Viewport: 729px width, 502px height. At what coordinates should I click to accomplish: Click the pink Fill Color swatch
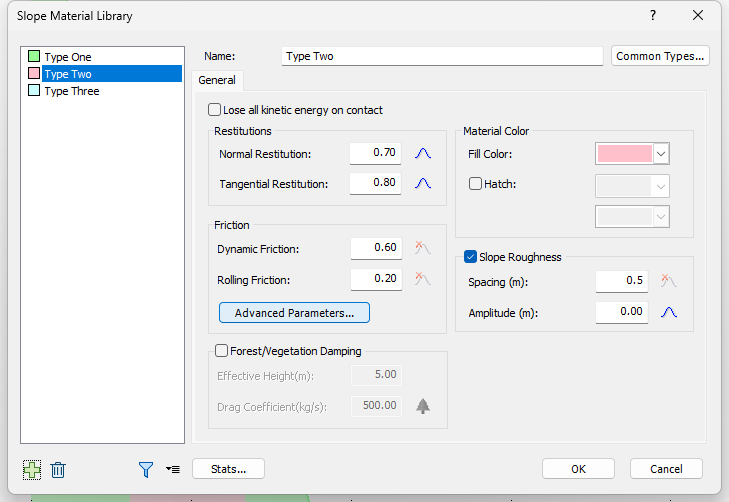(624, 154)
